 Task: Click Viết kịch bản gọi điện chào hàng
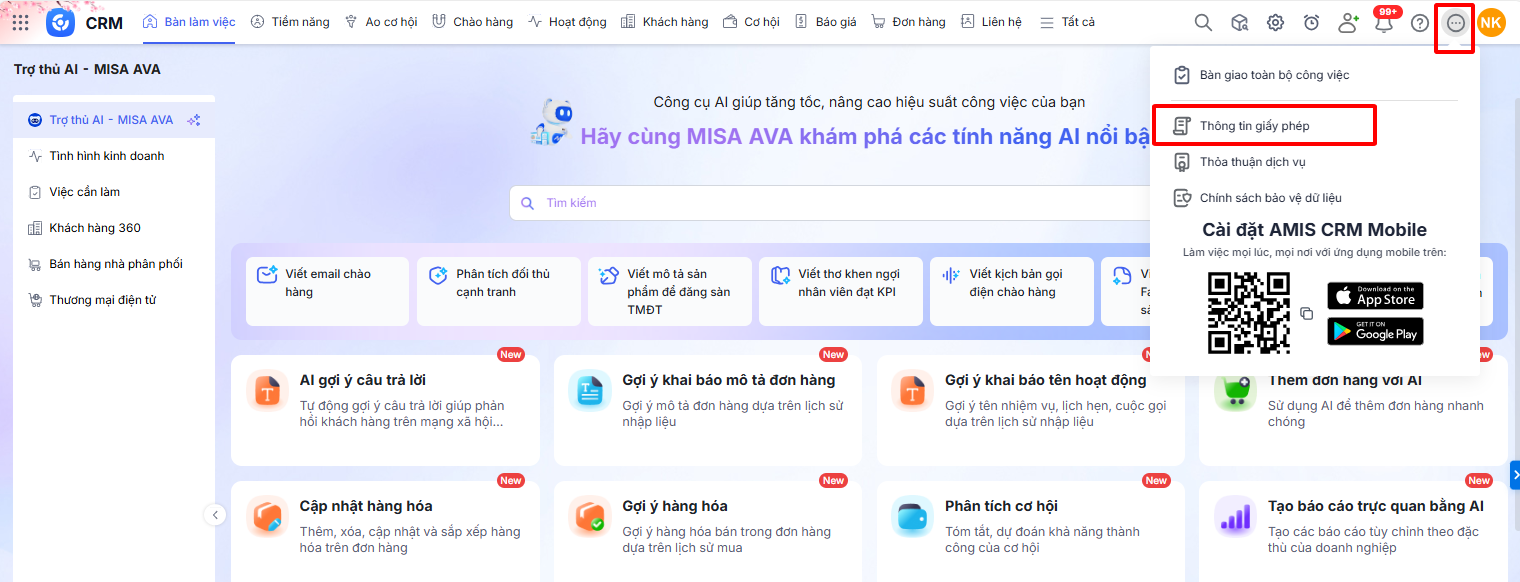(1011, 291)
